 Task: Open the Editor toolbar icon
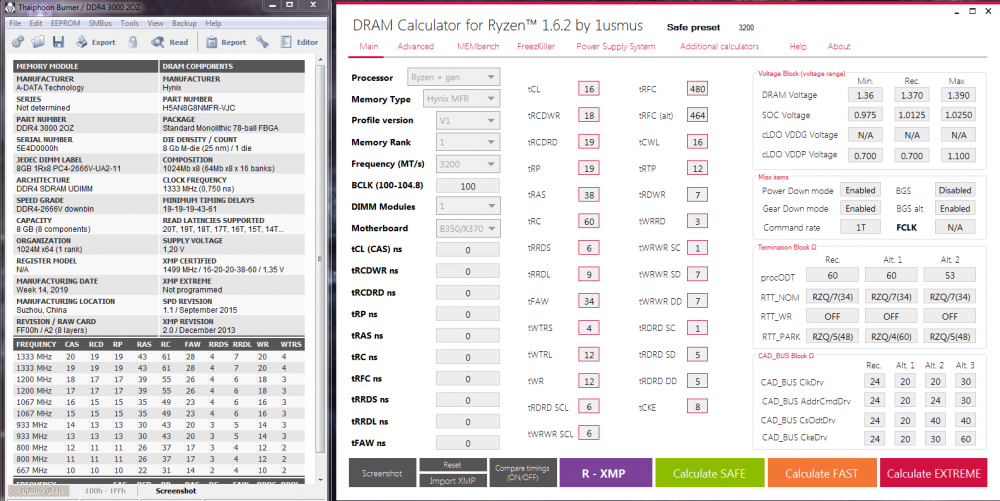coord(297,42)
